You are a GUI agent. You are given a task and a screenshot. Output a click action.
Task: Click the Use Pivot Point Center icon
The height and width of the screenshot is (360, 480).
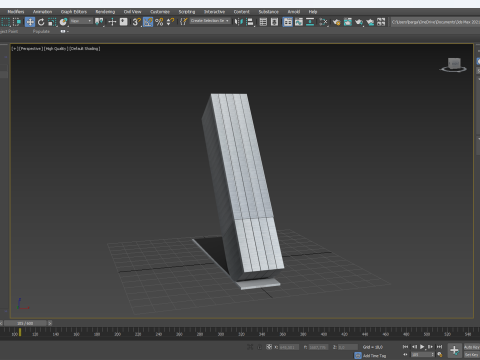[99, 22]
